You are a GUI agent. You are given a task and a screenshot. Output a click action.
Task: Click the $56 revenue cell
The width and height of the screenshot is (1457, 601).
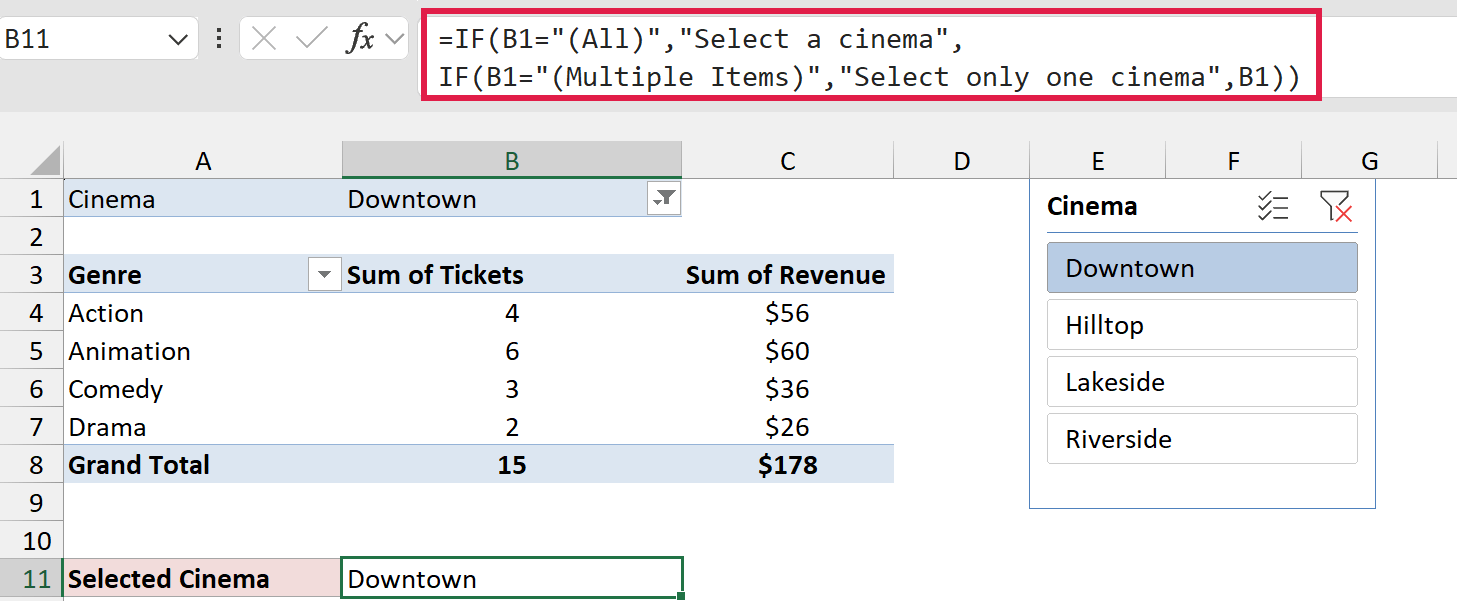point(788,313)
